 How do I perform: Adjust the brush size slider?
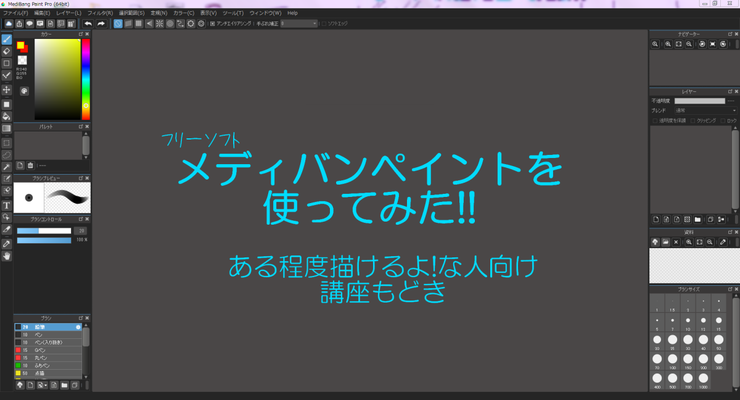(44, 231)
